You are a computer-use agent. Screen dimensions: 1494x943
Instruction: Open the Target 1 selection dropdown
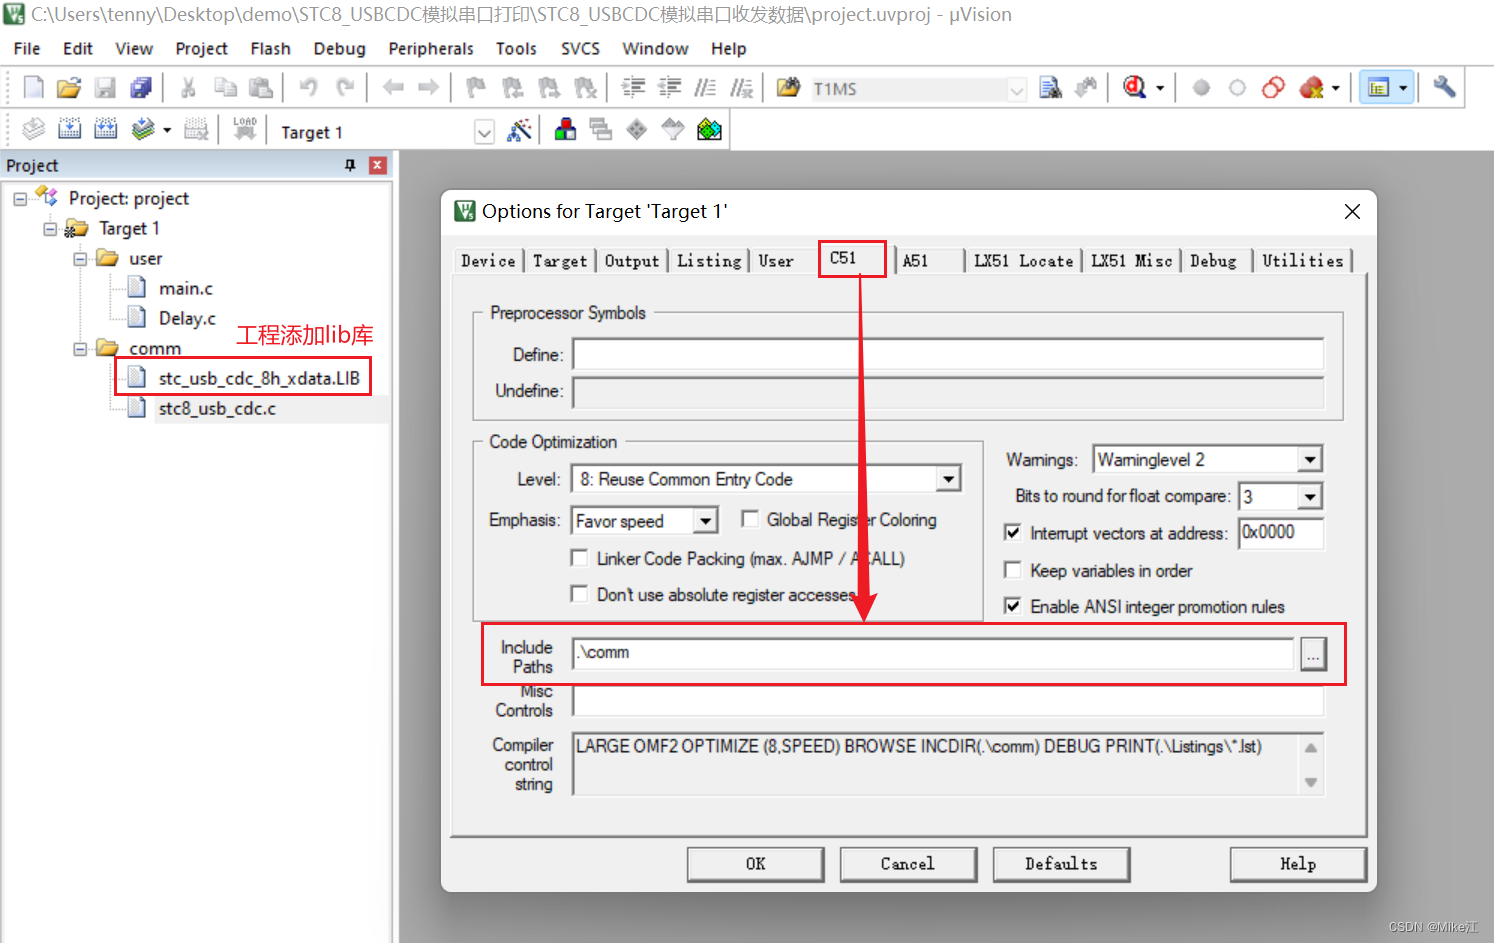pyautogui.click(x=484, y=132)
